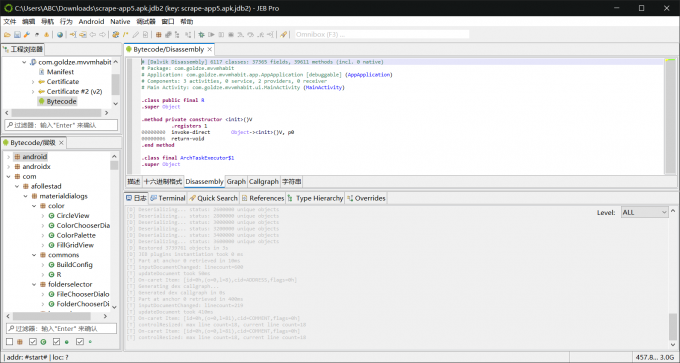Expand the androidx package node
Screen dimensions: 680x363
click(8, 167)
